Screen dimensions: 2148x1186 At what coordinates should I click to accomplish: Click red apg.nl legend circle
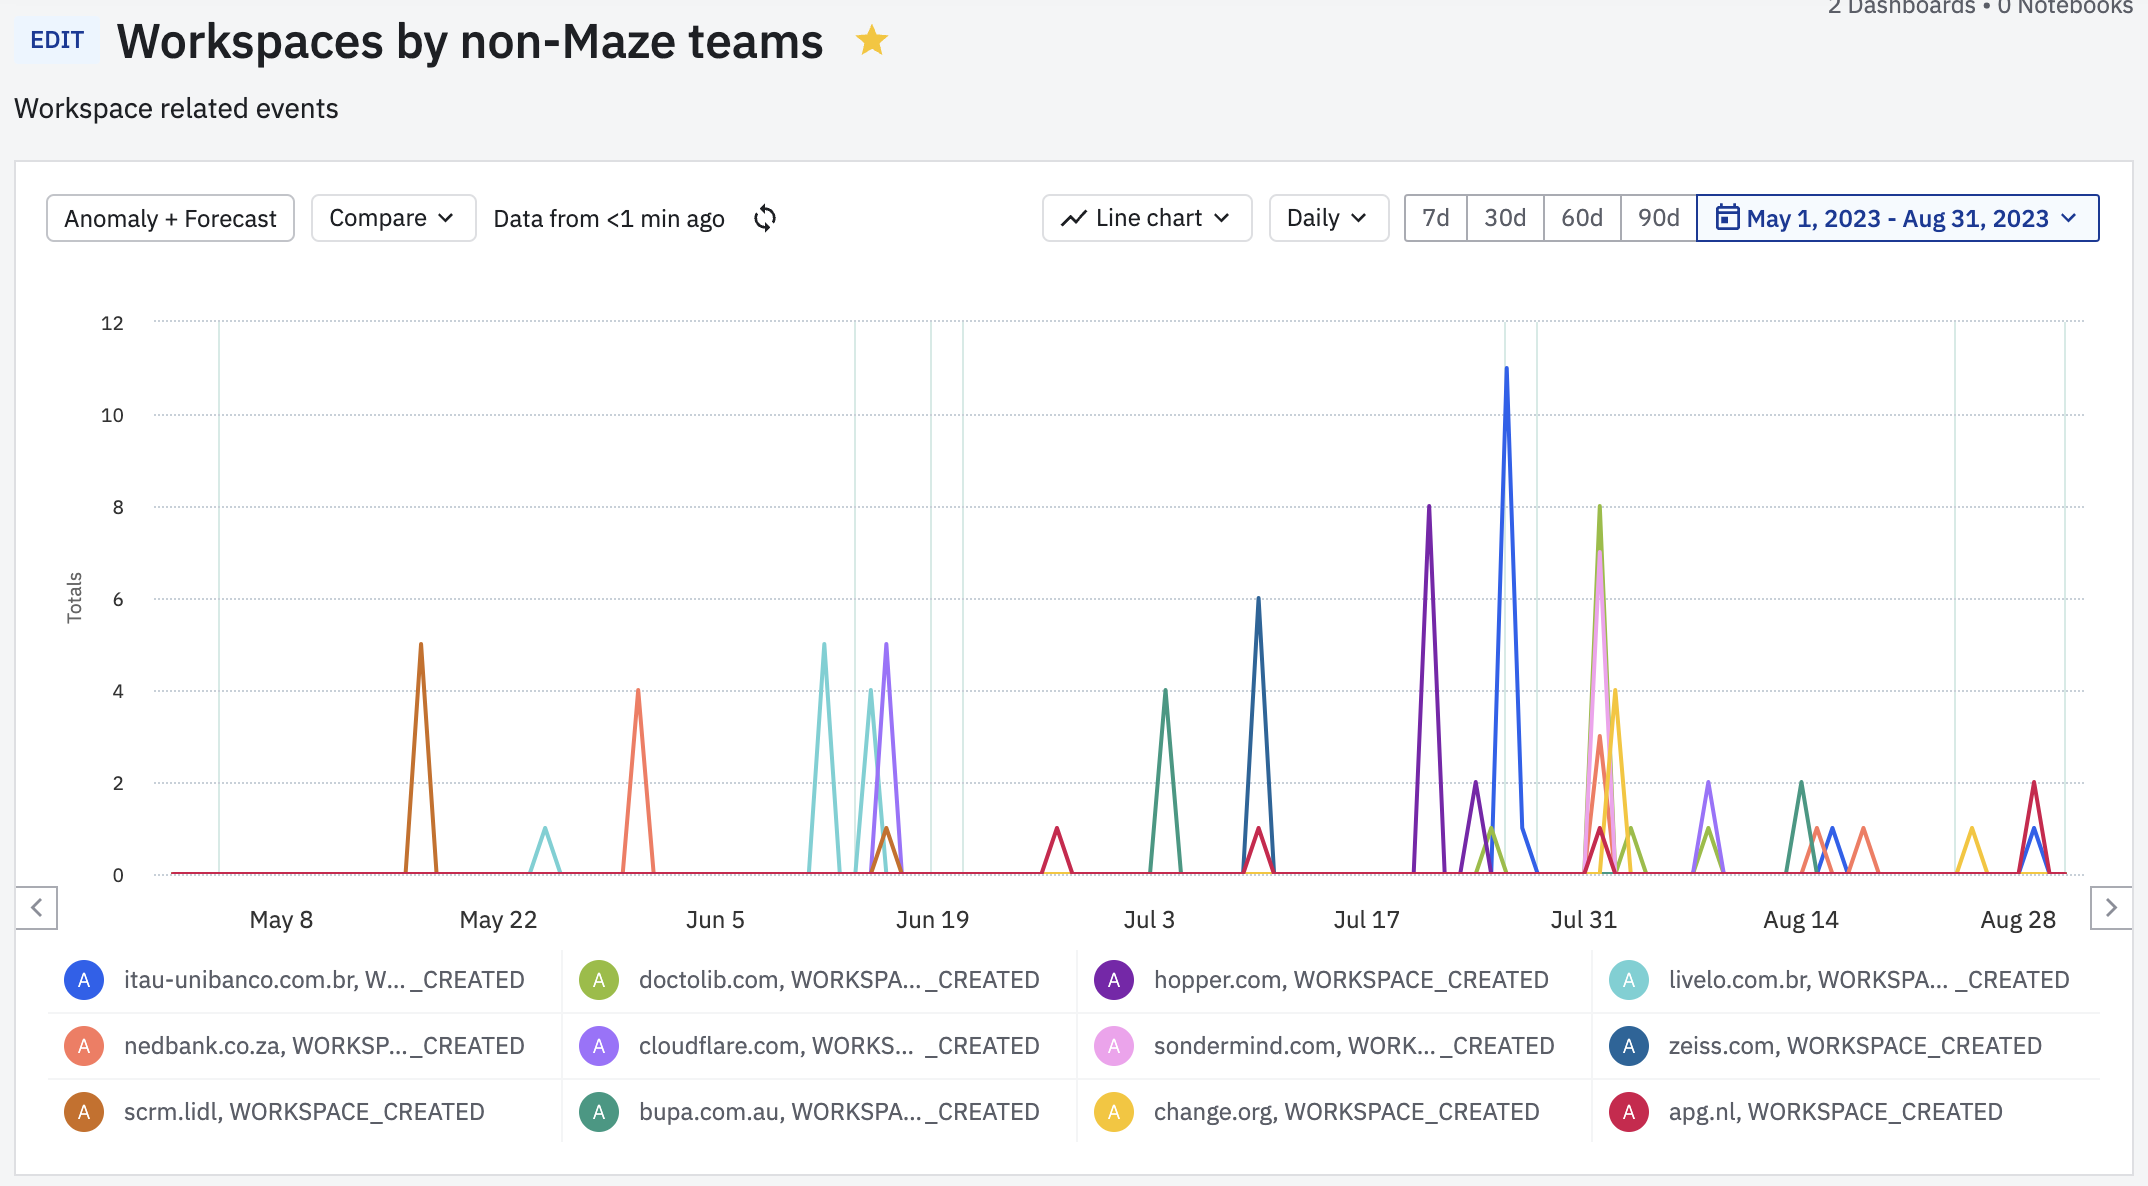click(1628, 1112)
